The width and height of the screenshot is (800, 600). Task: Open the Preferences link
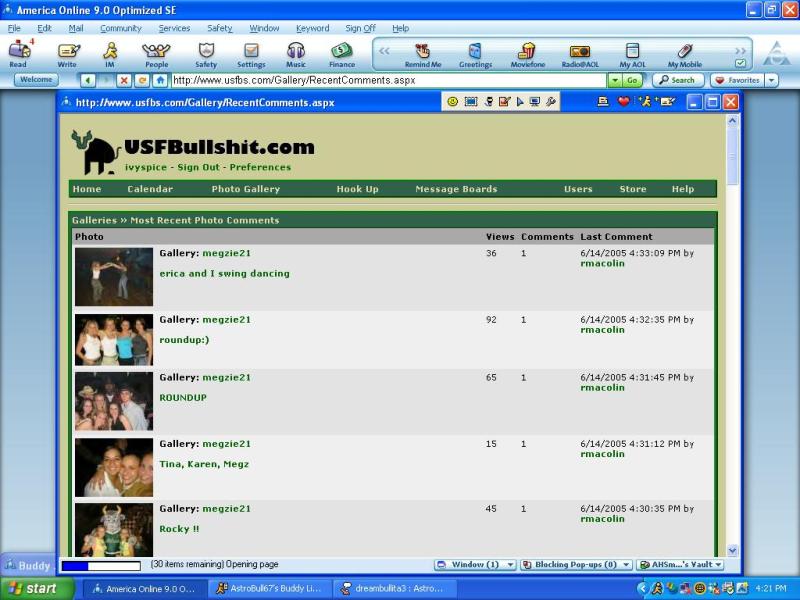click(x=260, y=167)
